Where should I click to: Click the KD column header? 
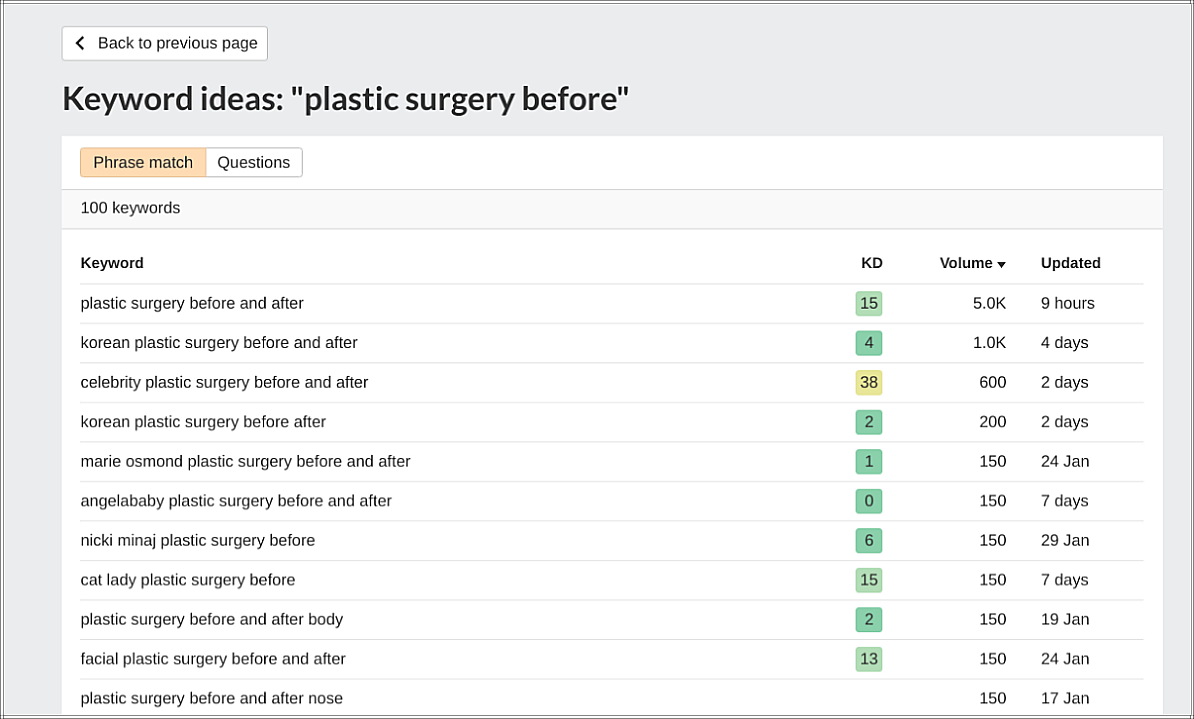(871, 263)
